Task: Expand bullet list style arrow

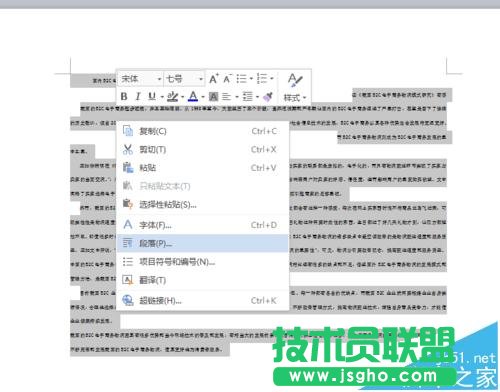Action: [251, 79]
